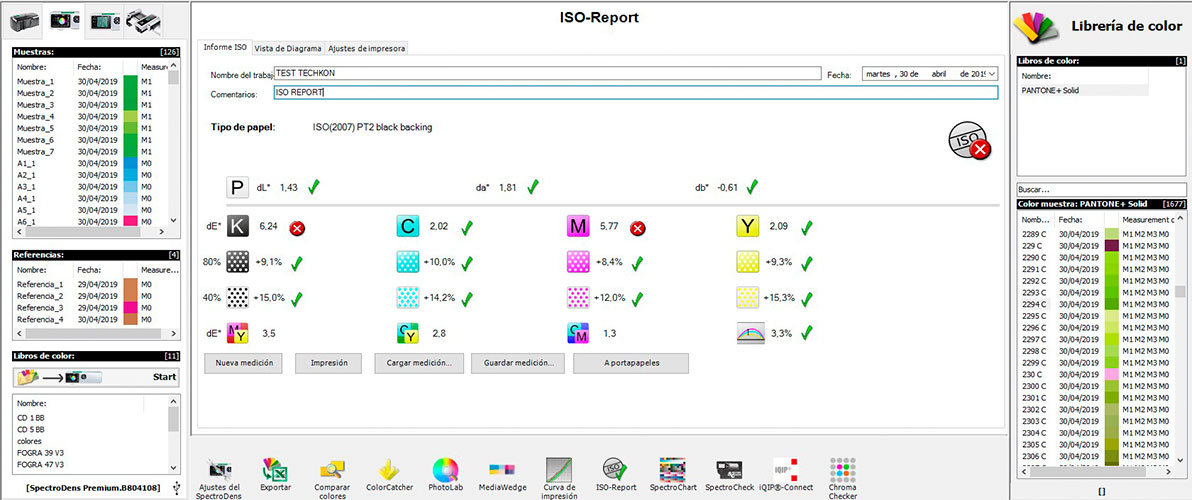
Task: Switch to Informe ISO tab
Action: [224, 47]
